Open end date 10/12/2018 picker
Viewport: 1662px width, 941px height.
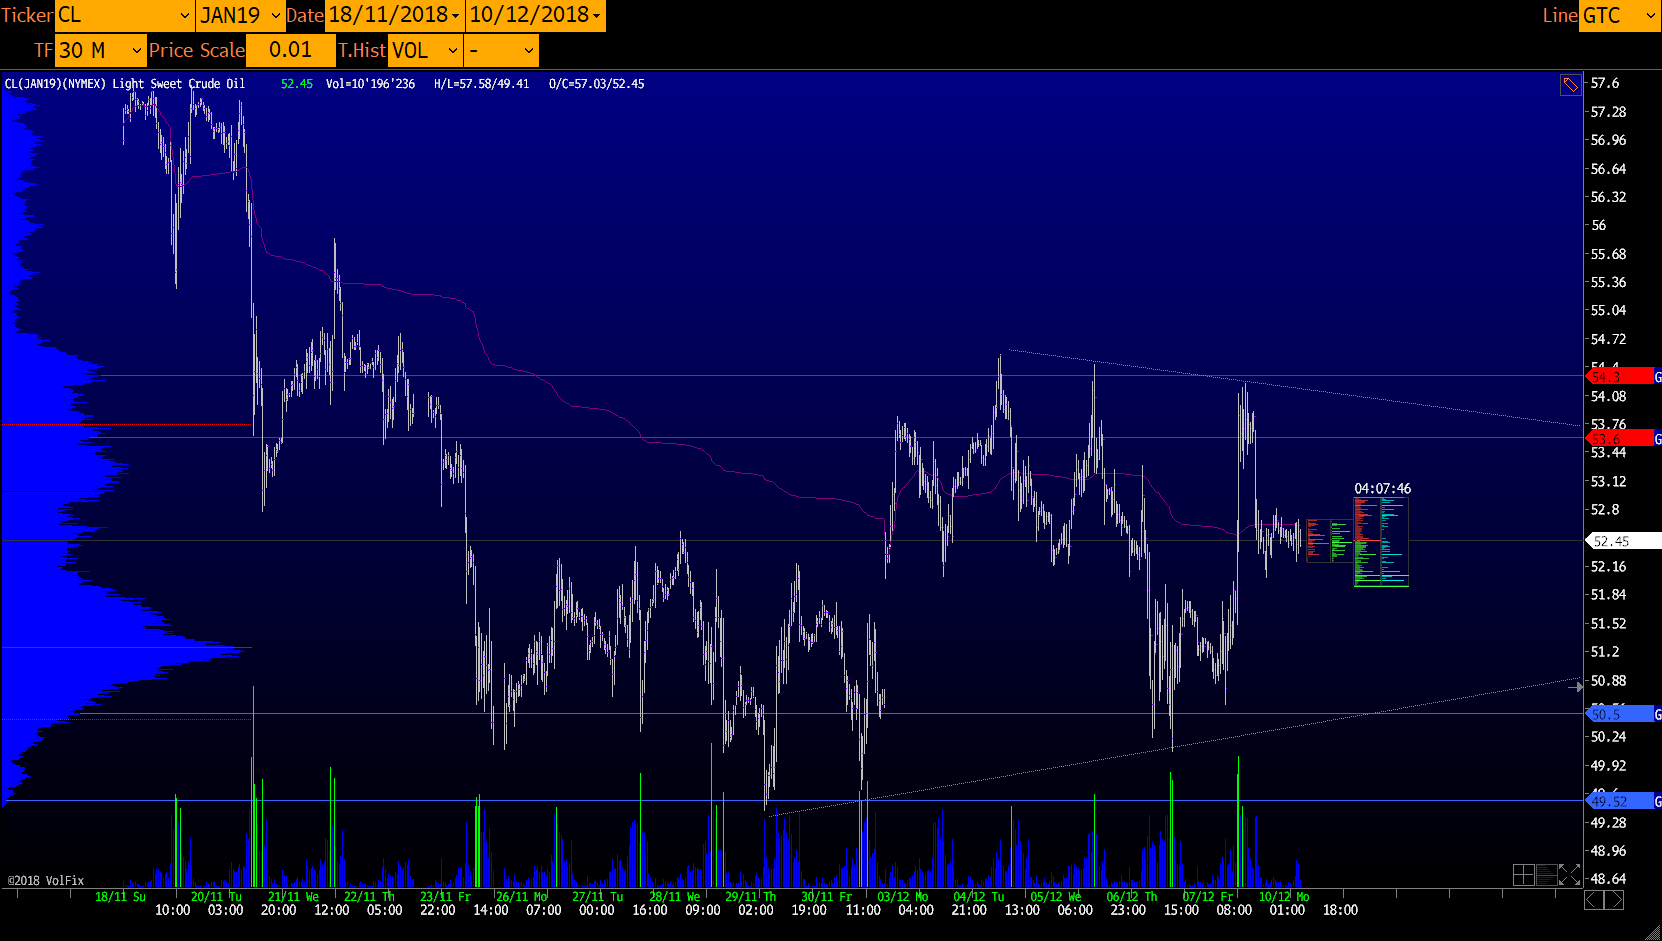(535, 16)
